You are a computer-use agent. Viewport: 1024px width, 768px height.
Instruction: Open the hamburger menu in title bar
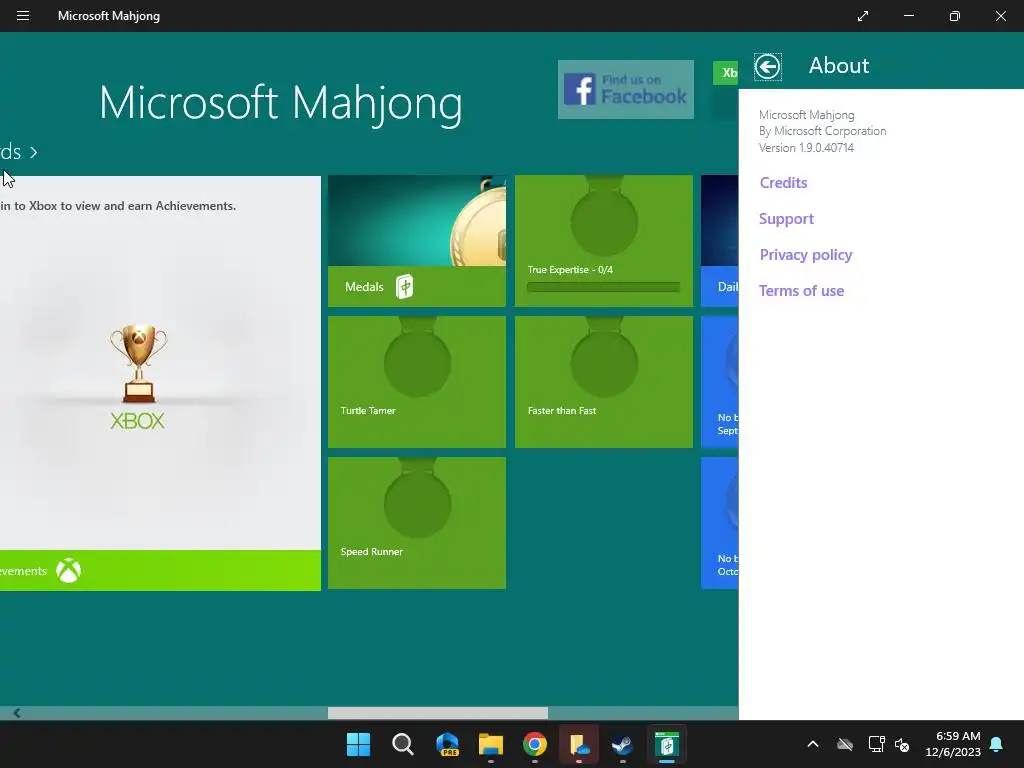23,16
